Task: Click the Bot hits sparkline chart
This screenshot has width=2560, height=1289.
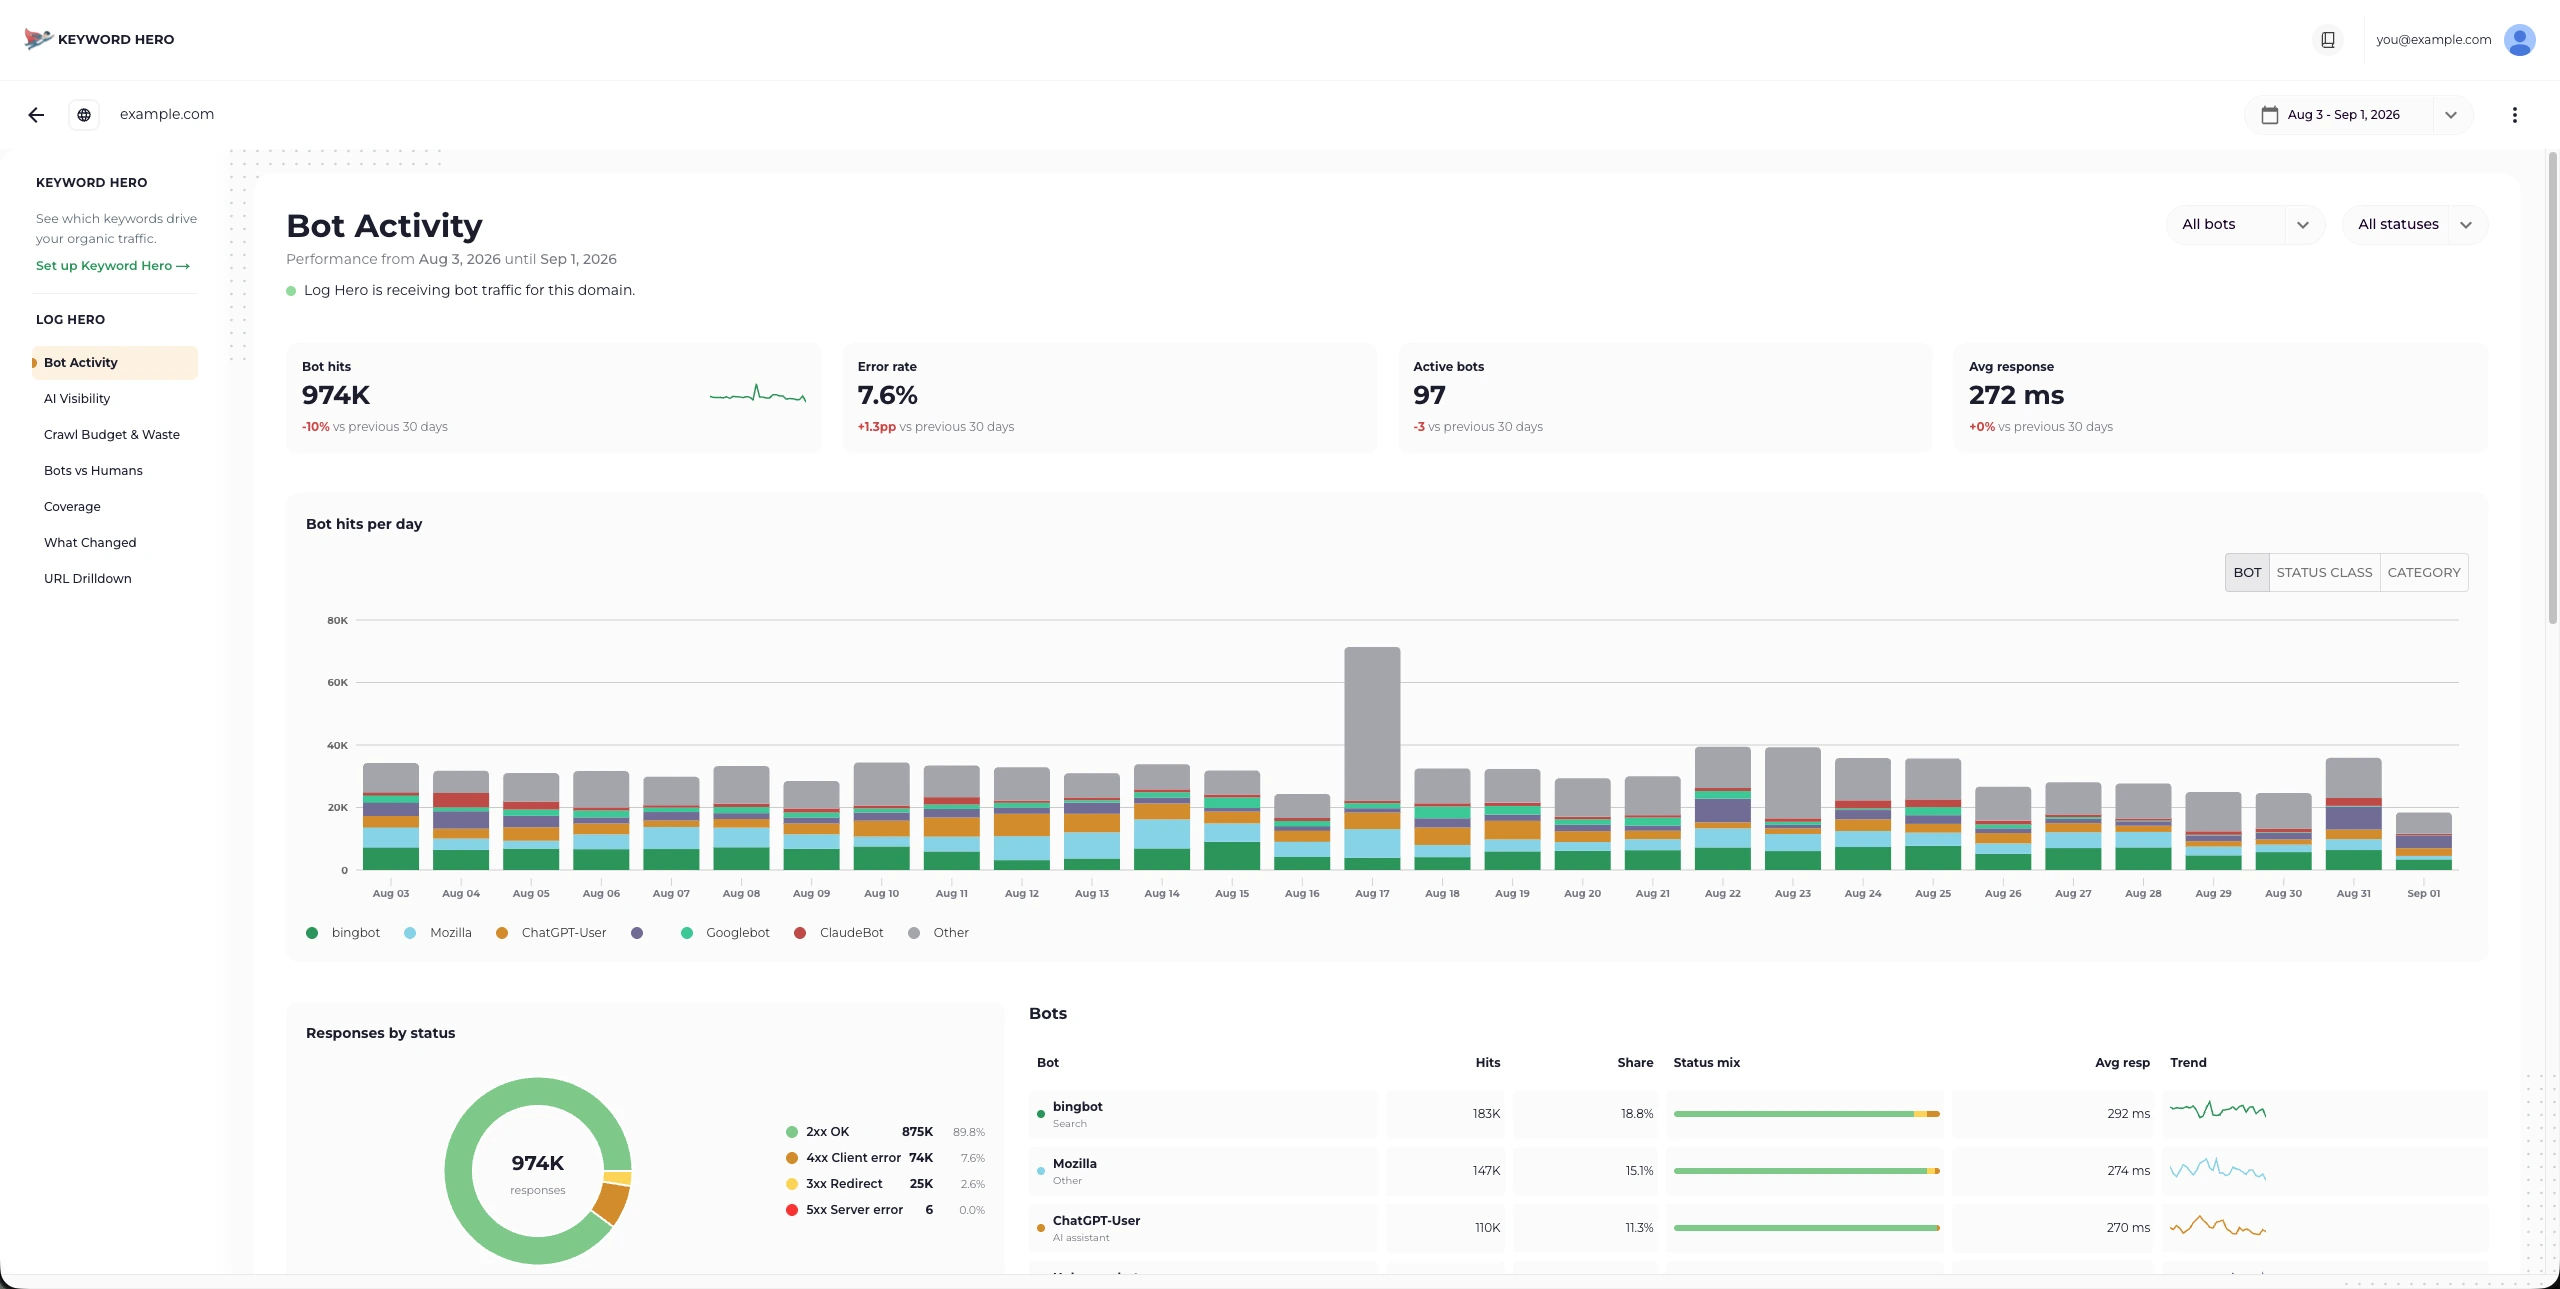Action: [x=758, y=394]
